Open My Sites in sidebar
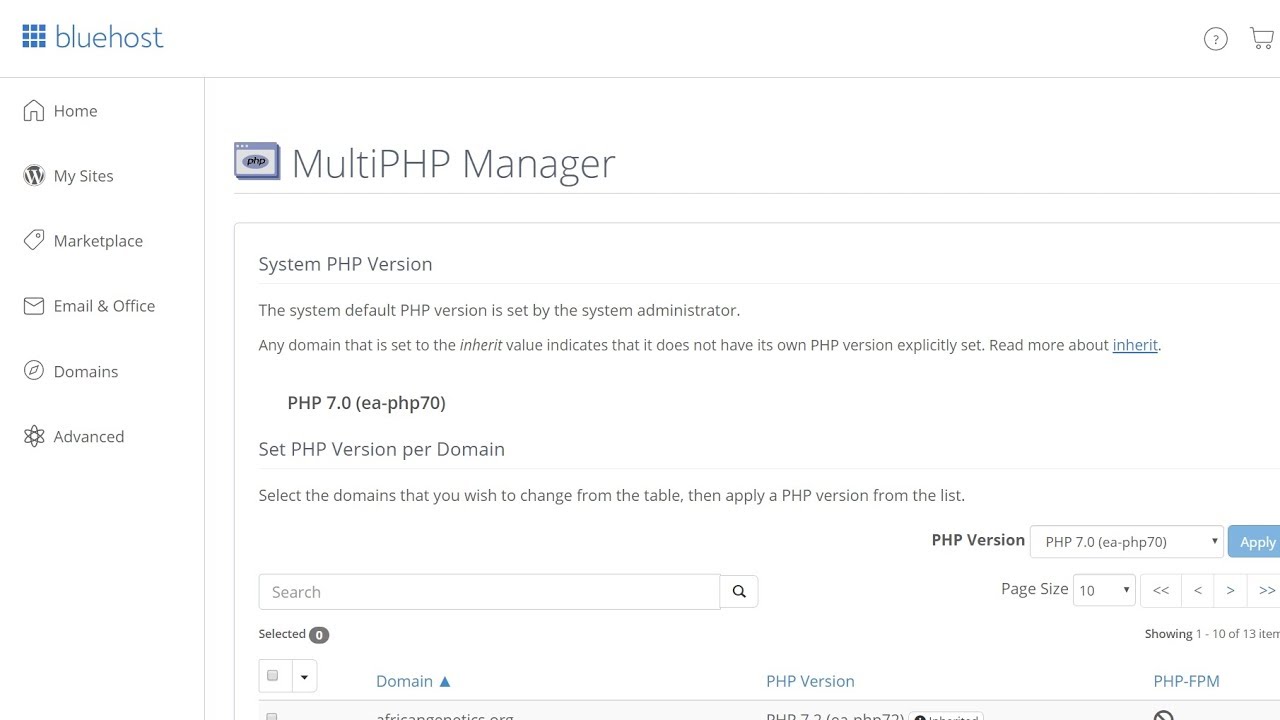Viewport: 1280px width, 720px height. tap(84, 176)
